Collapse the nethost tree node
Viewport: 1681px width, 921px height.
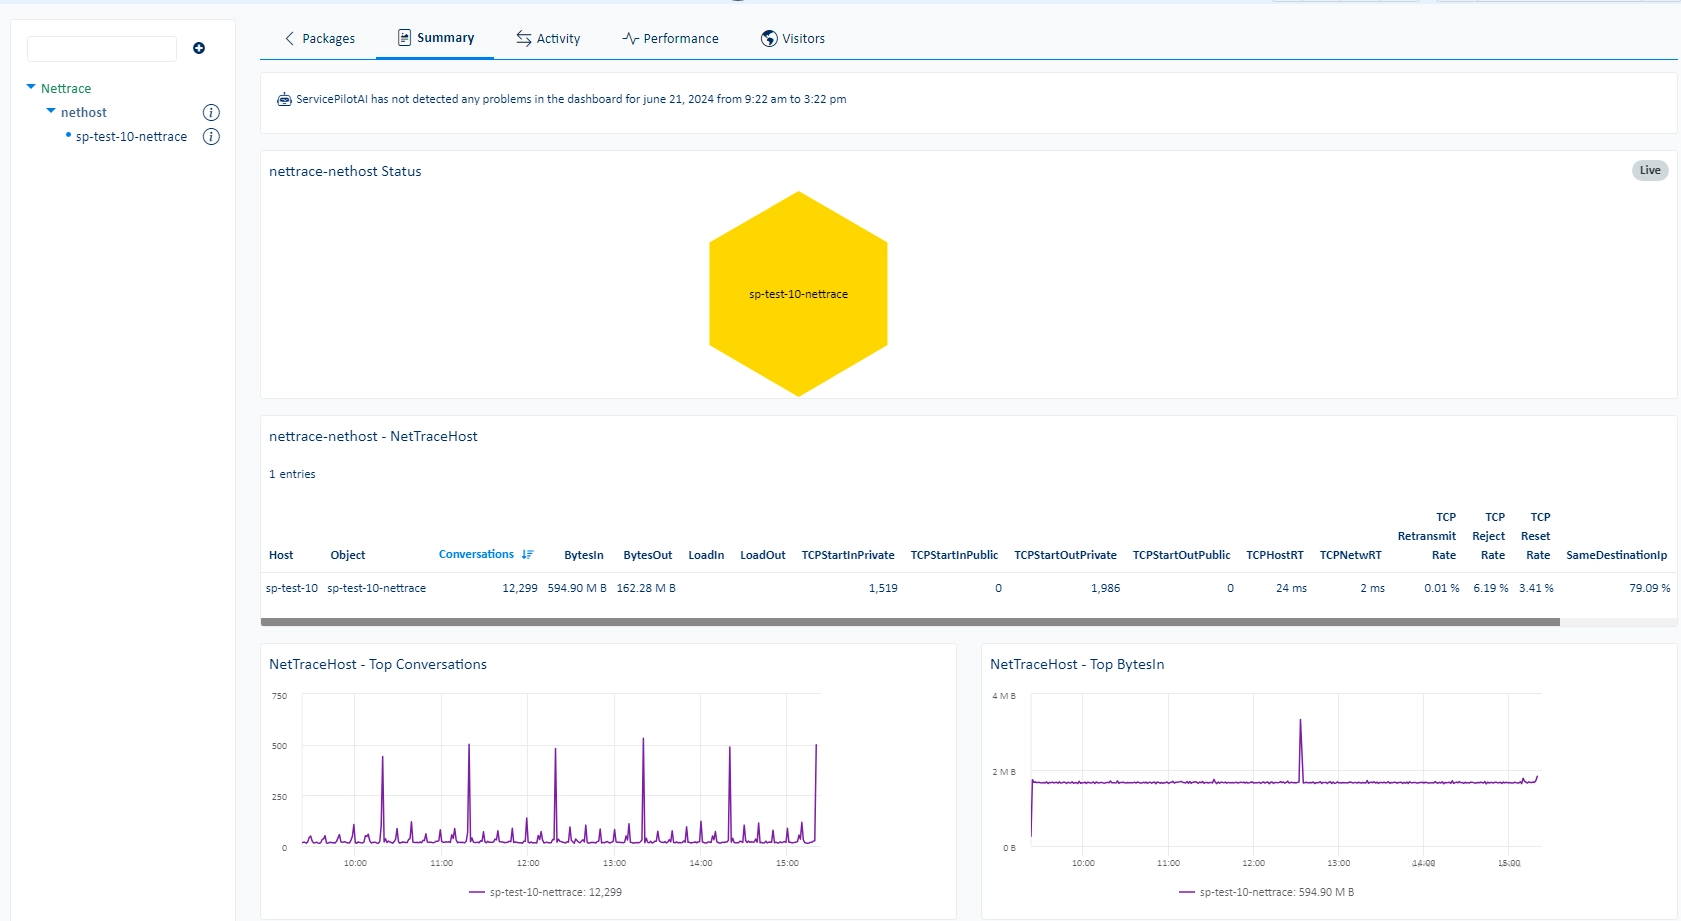click(51, 111)
